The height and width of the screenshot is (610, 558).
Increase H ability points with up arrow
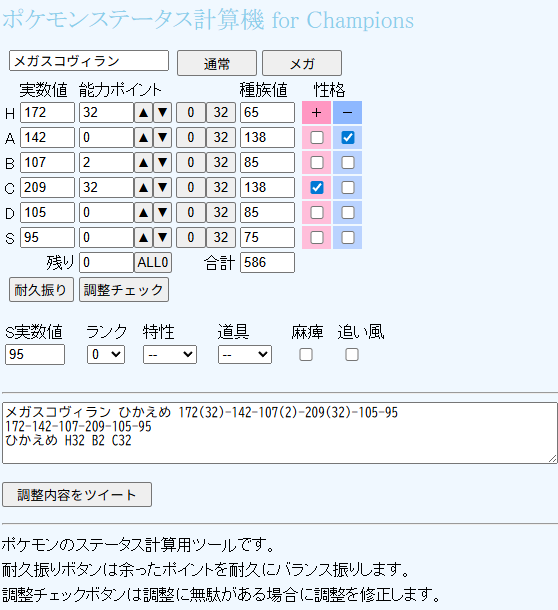point(143,112)
